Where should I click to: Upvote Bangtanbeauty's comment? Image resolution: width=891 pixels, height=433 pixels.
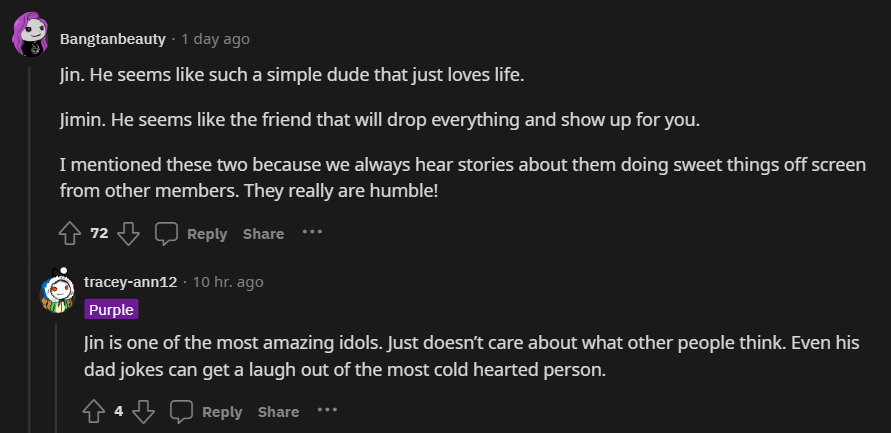[69, 233]
